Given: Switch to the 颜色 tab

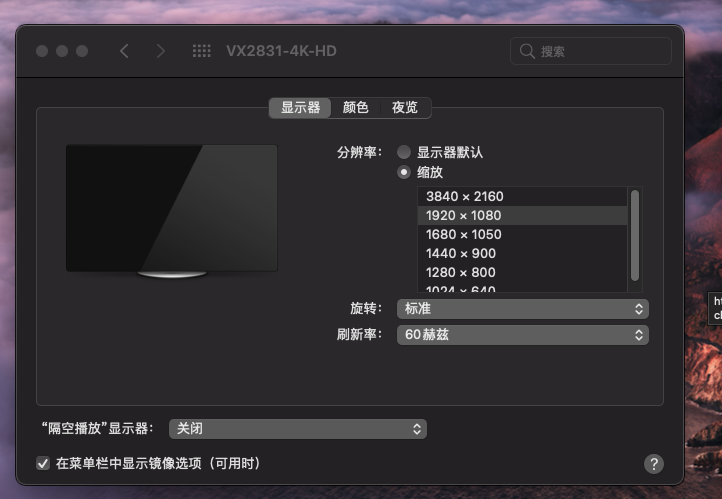Looking at the screenshot, I should (355, 108).
